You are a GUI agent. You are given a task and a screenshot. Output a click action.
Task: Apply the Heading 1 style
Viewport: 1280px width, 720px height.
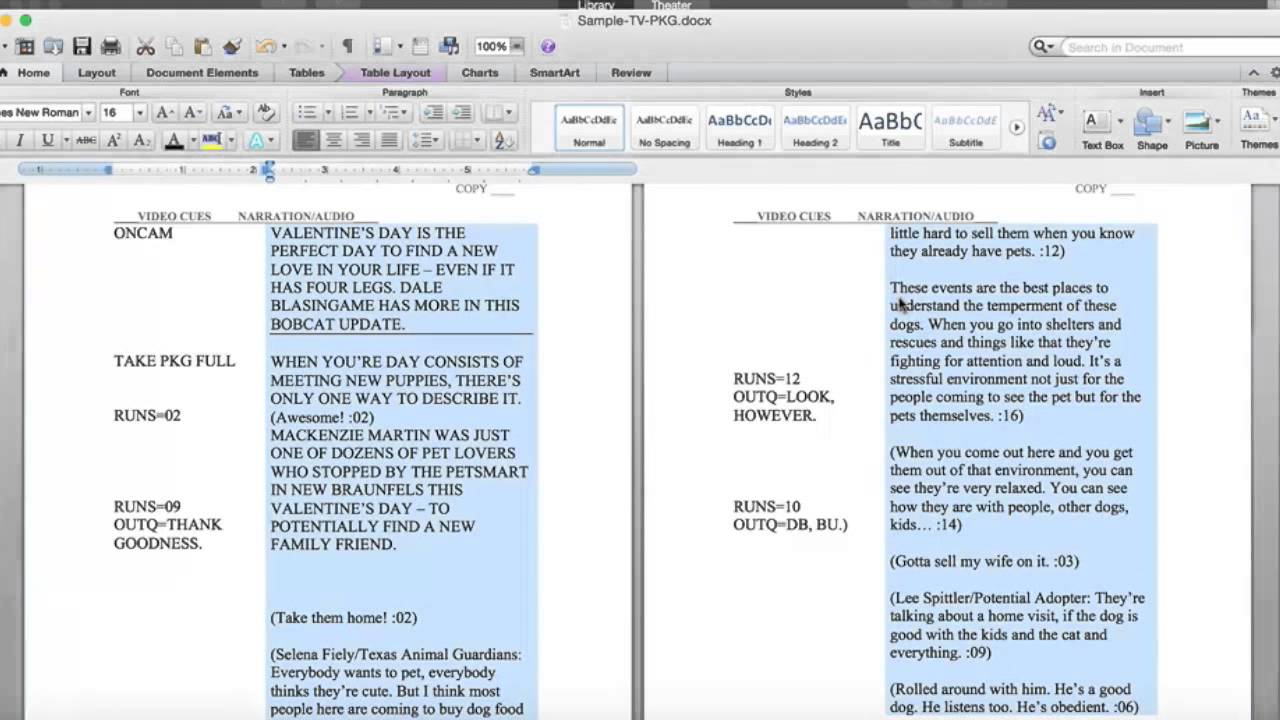(x=740, y=128)
